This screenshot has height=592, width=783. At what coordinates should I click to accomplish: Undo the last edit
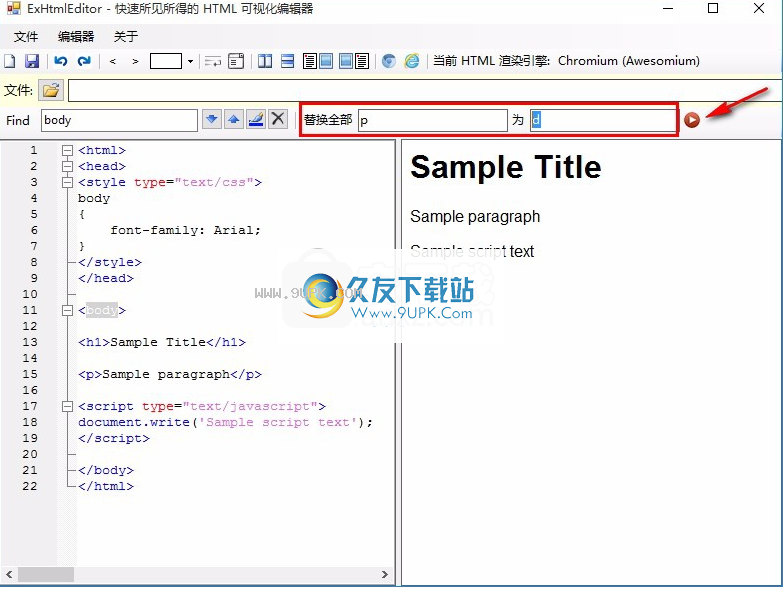pos(60,61)
